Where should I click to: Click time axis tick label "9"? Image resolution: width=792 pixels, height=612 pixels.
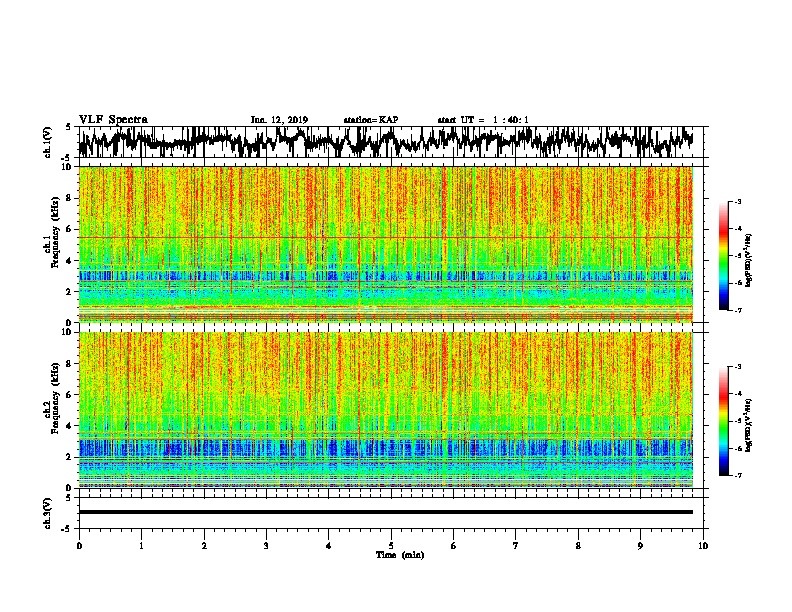click(x=640, y=545)
